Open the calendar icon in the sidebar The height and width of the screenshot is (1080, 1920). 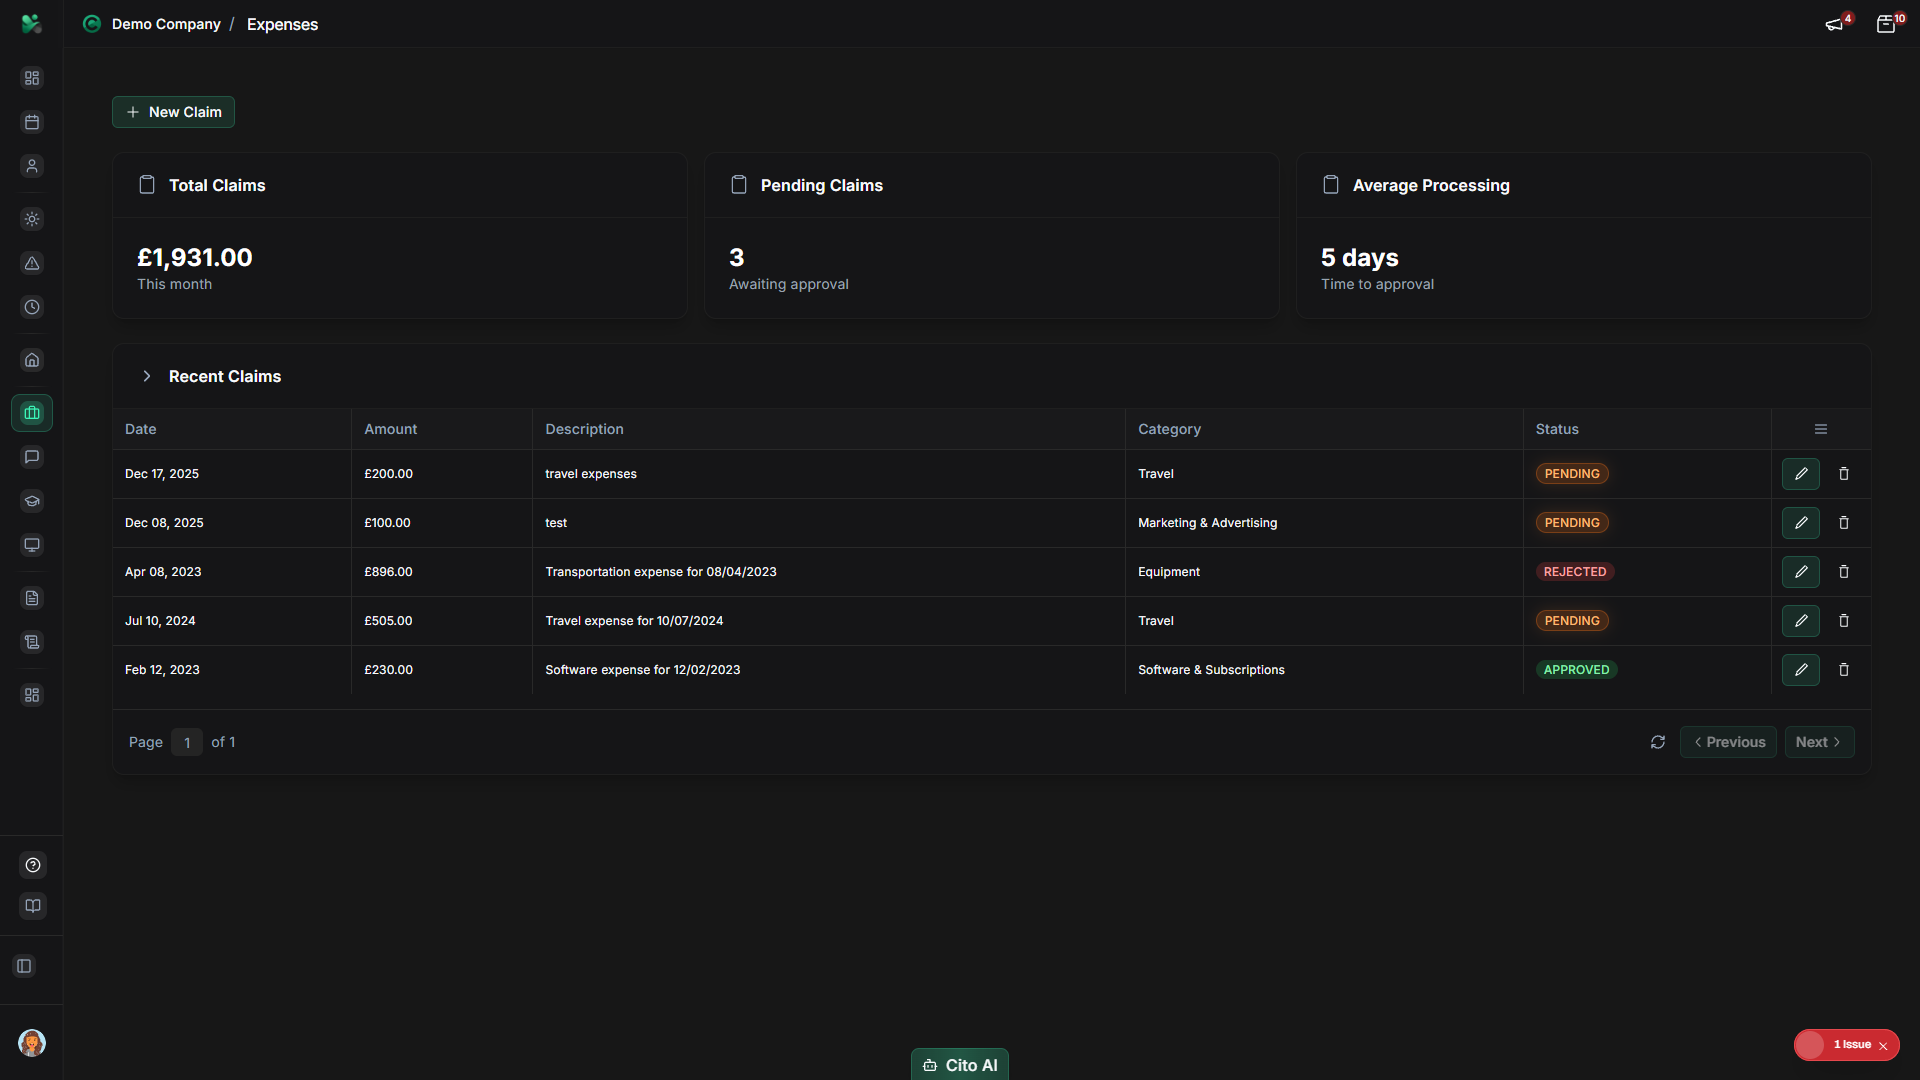coord(32,122)
